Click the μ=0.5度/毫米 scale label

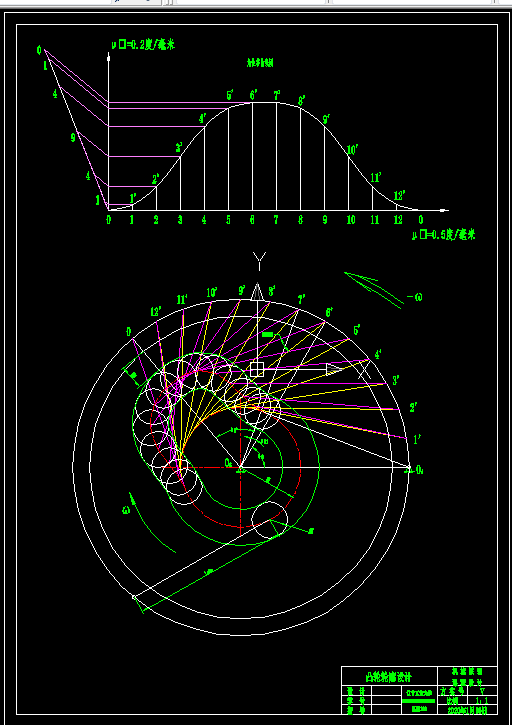pyautogui.click(x=444, y=234)
